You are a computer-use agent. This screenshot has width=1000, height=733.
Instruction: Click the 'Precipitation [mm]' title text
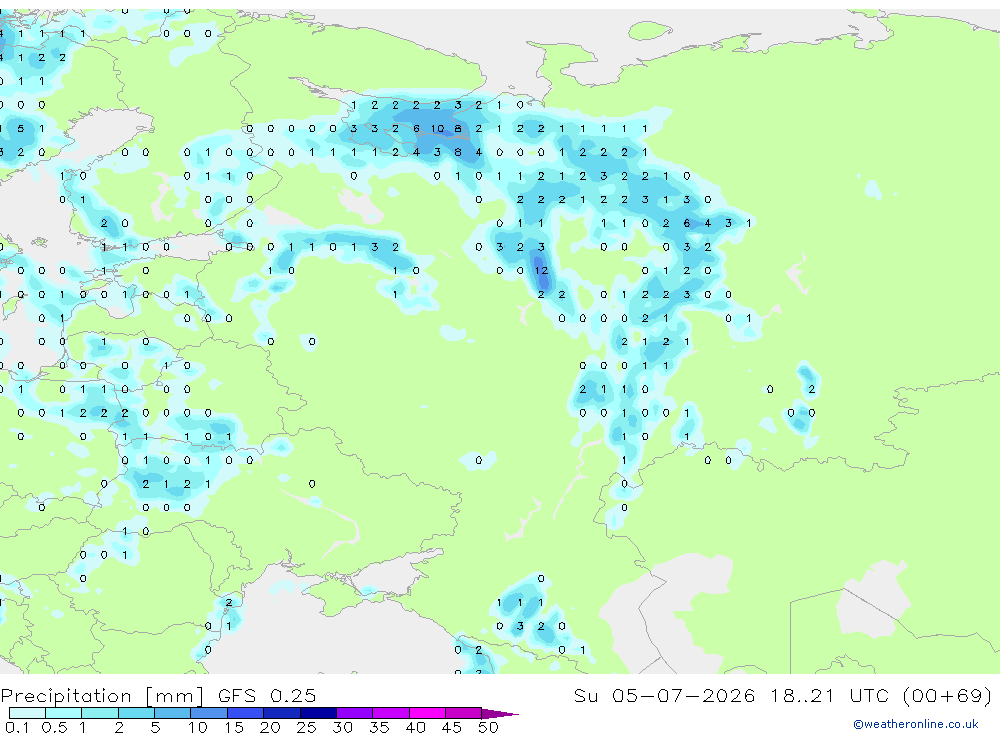point(103,695)
